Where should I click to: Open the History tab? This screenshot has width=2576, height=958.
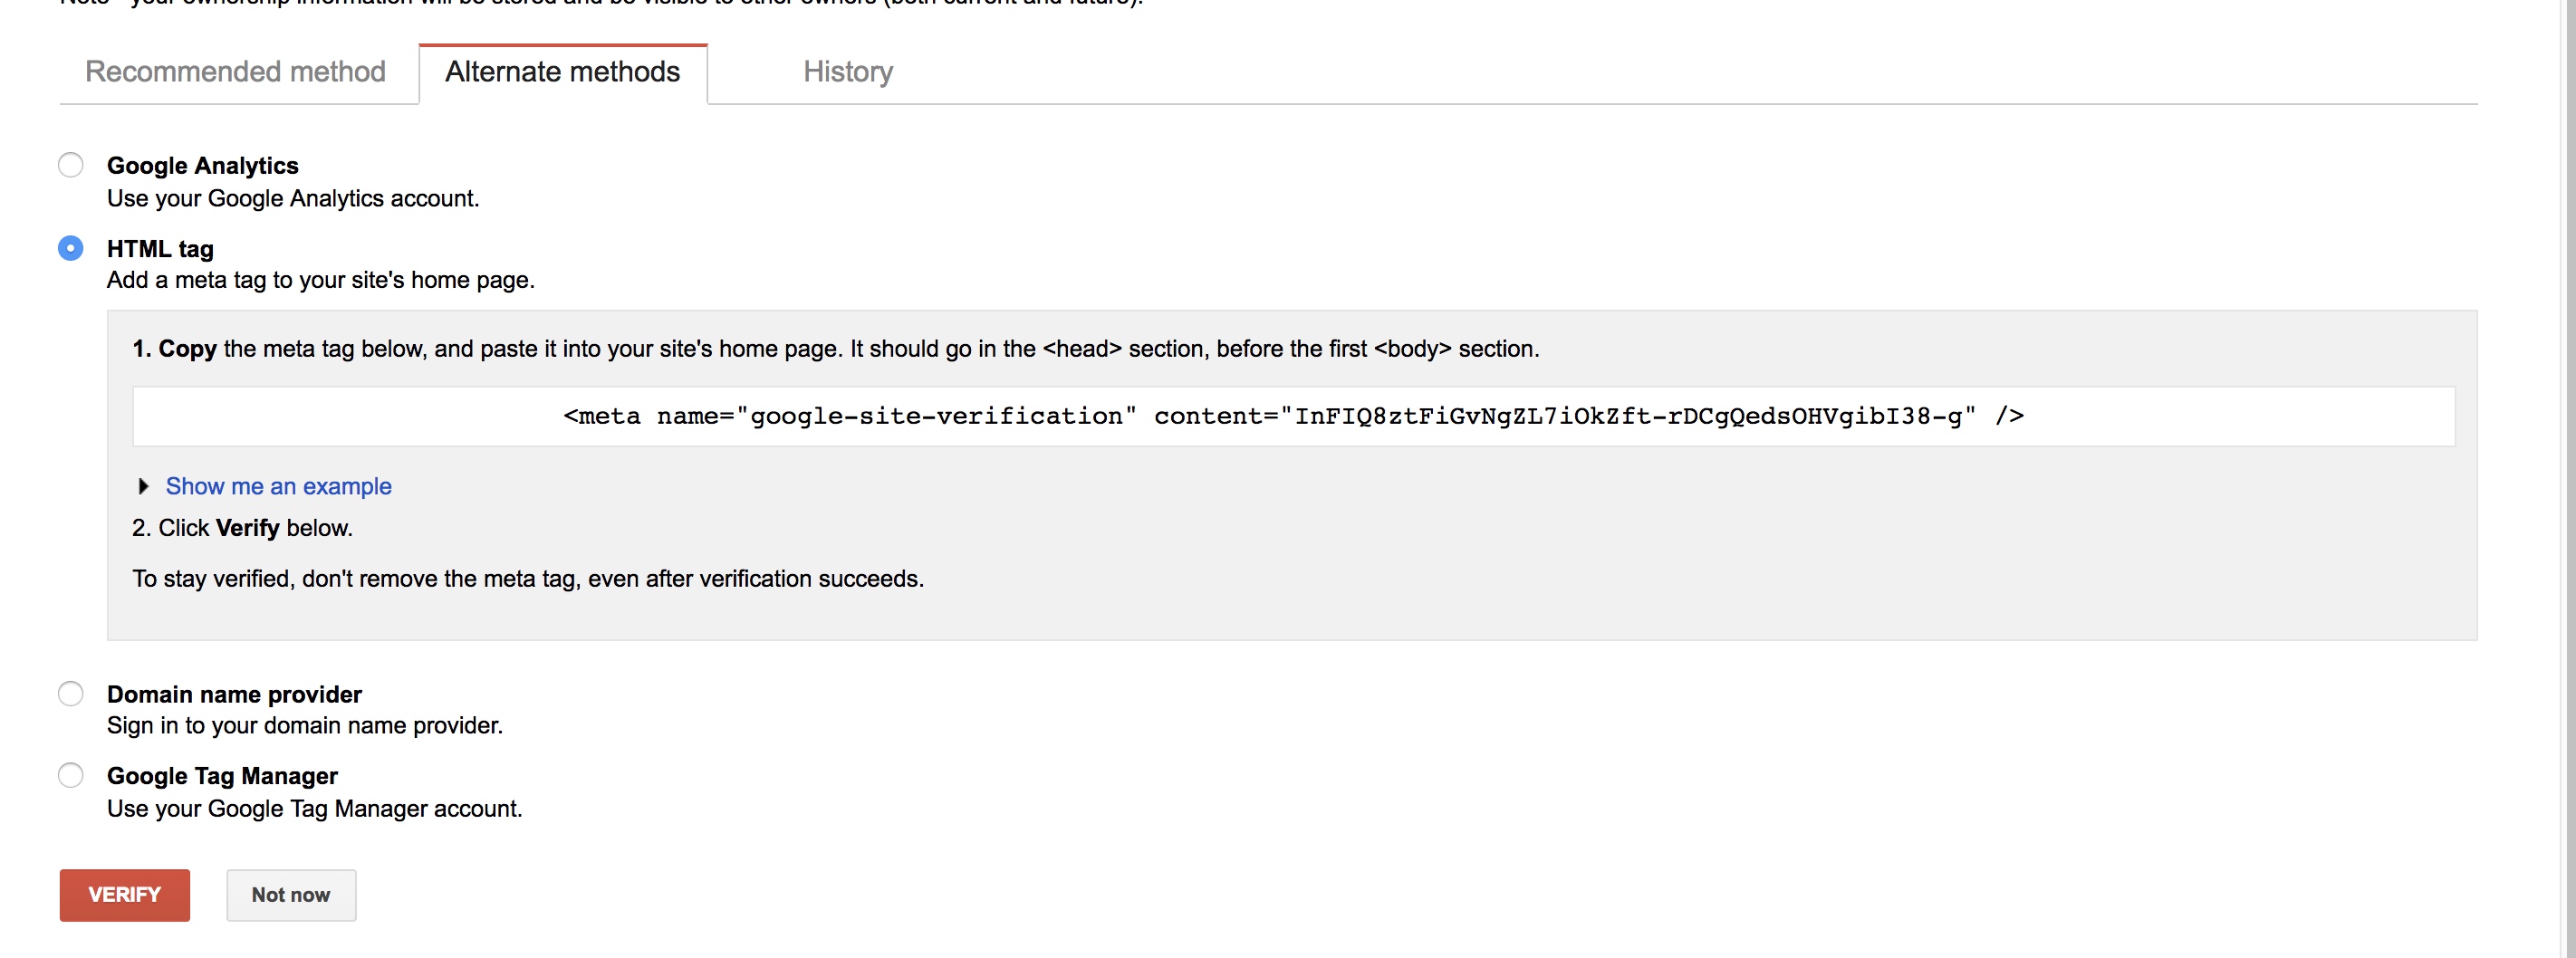coord(847,72)
